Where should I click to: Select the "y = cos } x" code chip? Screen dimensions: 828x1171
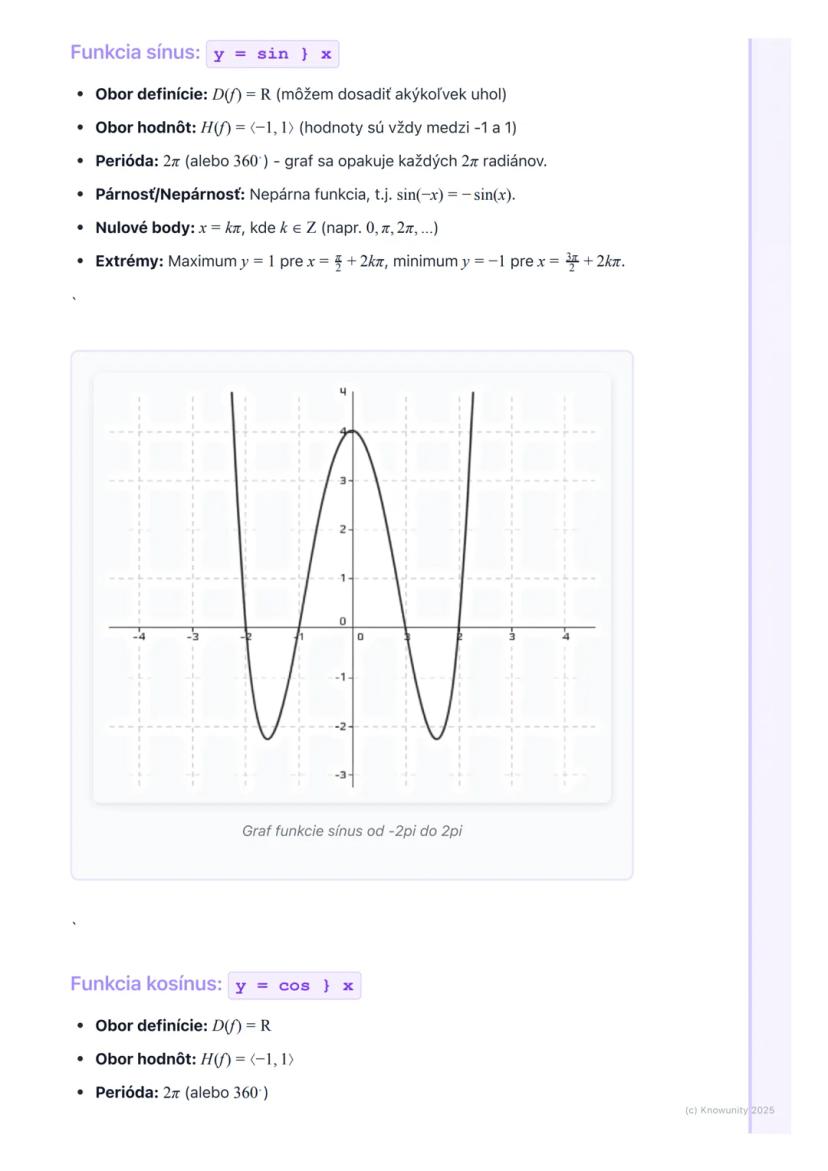click(x=294, y=986)
